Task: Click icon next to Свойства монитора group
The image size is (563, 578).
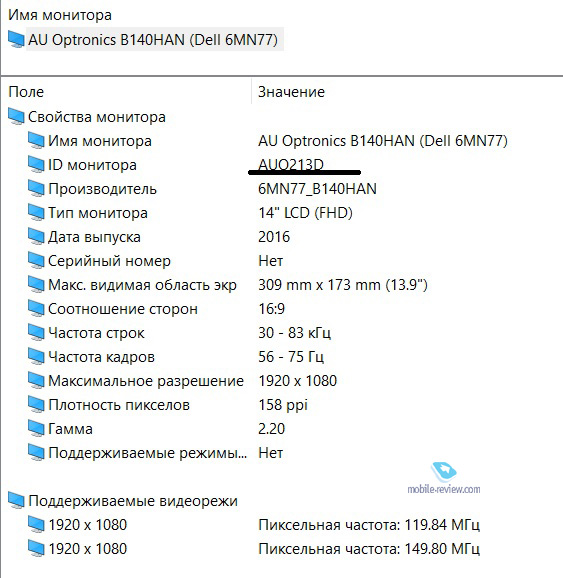Action: pyautogui.click(x=16, y=116)
